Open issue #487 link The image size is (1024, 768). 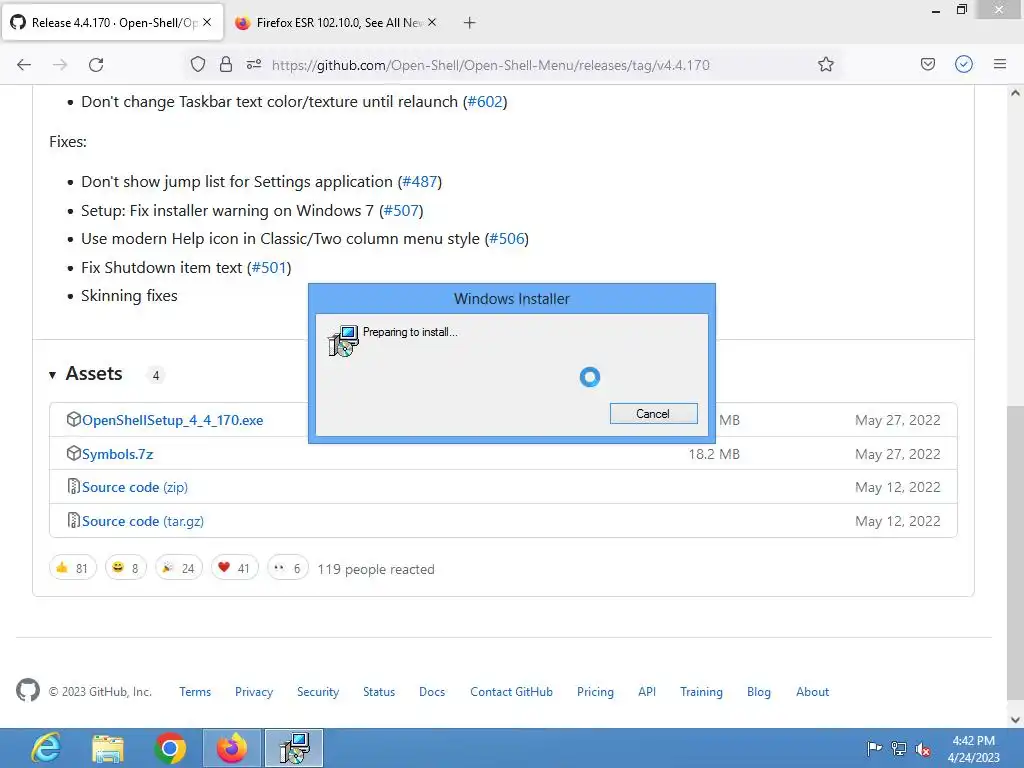pyautogui.click(x=420, y=182)
